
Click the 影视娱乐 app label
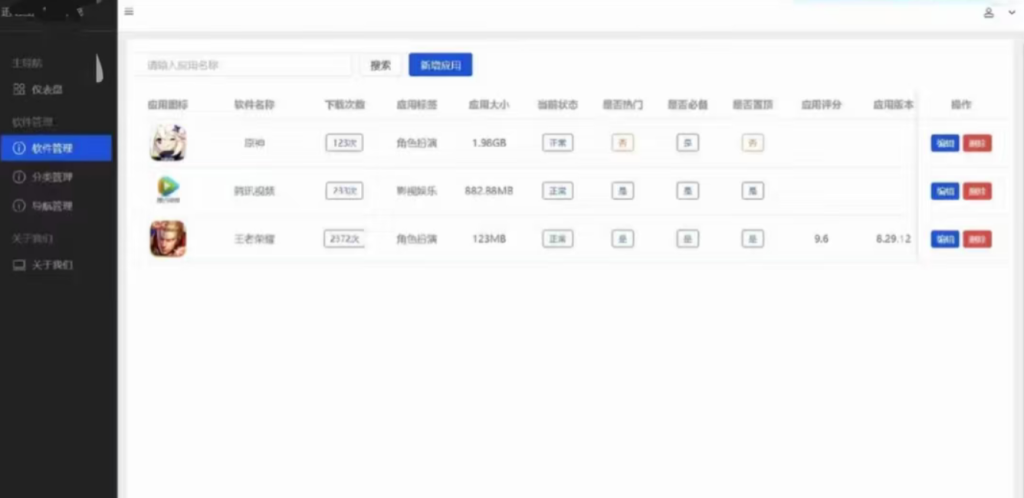(x=417, y=191)
